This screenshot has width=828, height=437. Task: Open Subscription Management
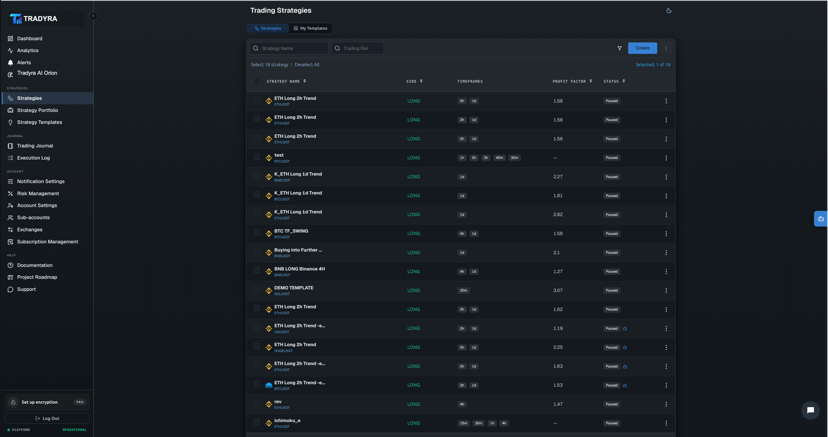tap(48, 242)
